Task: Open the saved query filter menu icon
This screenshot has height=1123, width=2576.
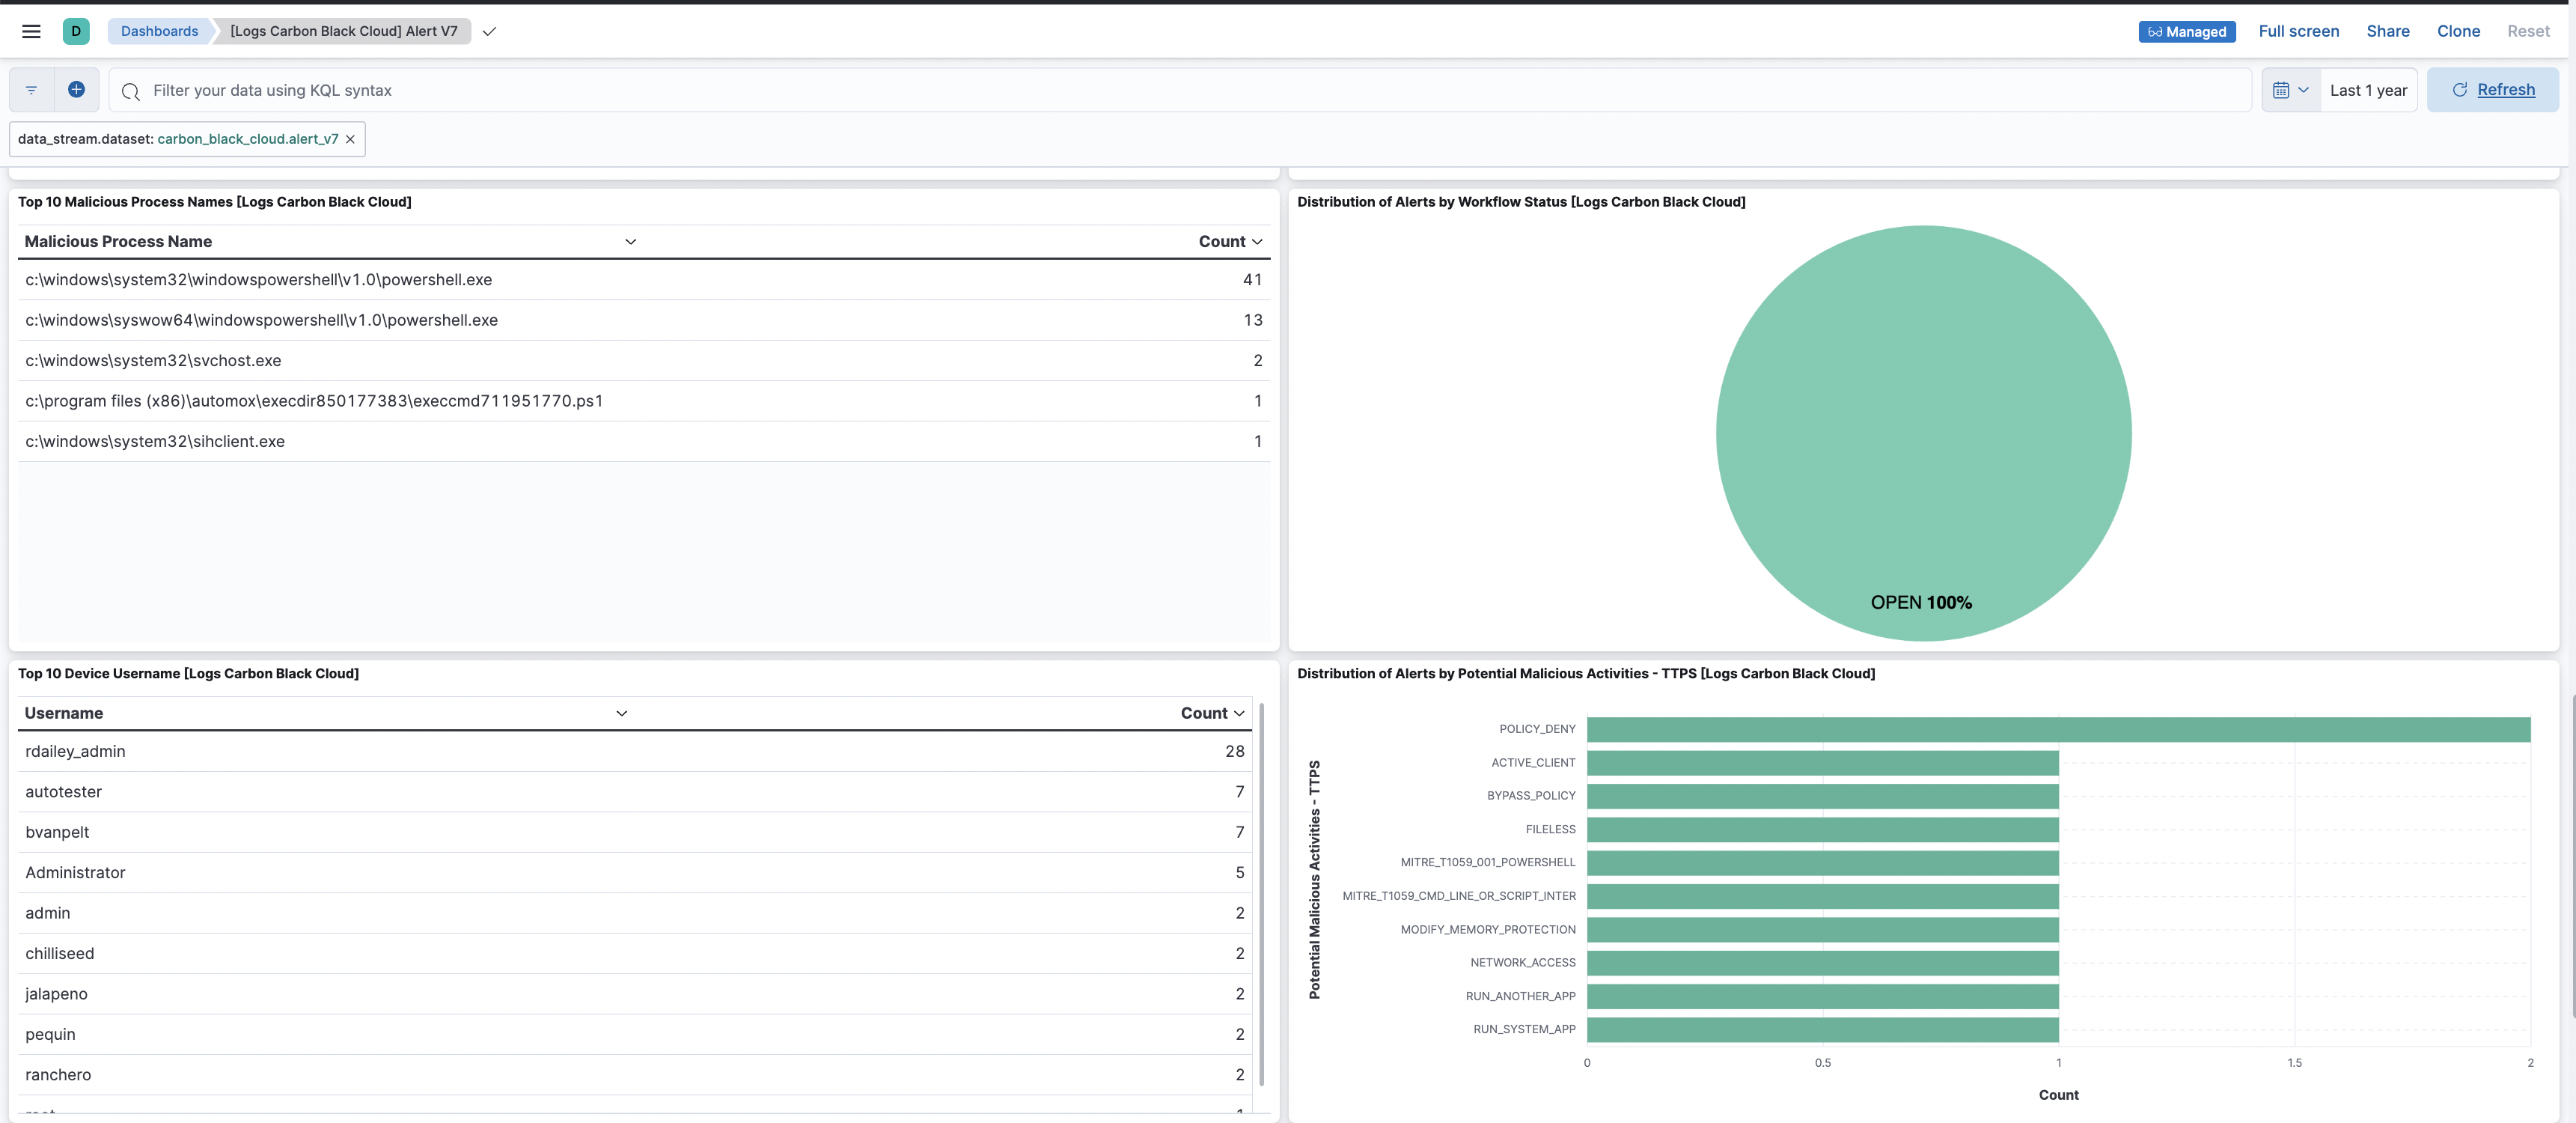Action: pos(29,89)
